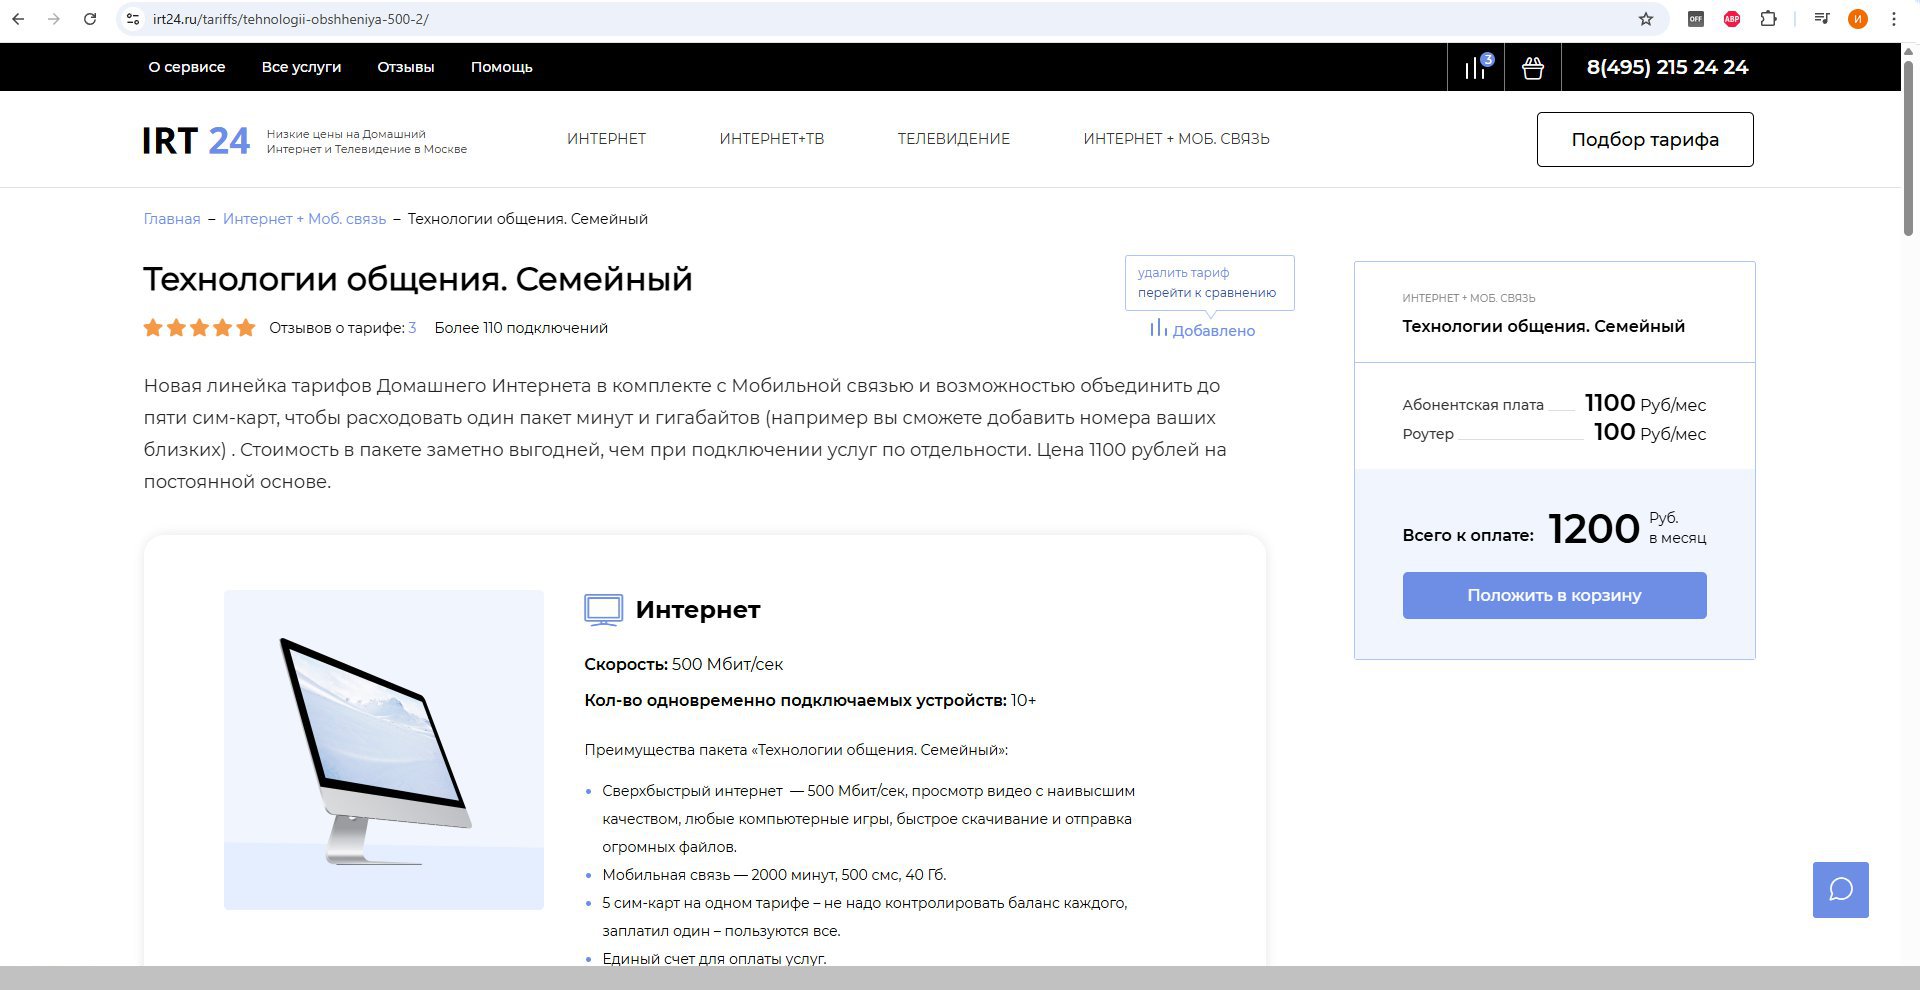This screenshot has width=1920, height=990.
Task: Open Интернет + Моб. связь breadcrumb link
Action: coord(304,219)
